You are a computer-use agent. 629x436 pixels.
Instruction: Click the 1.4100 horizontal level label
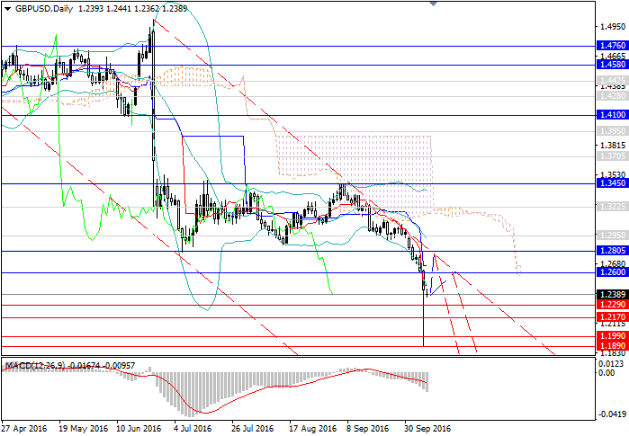[610, 116]
